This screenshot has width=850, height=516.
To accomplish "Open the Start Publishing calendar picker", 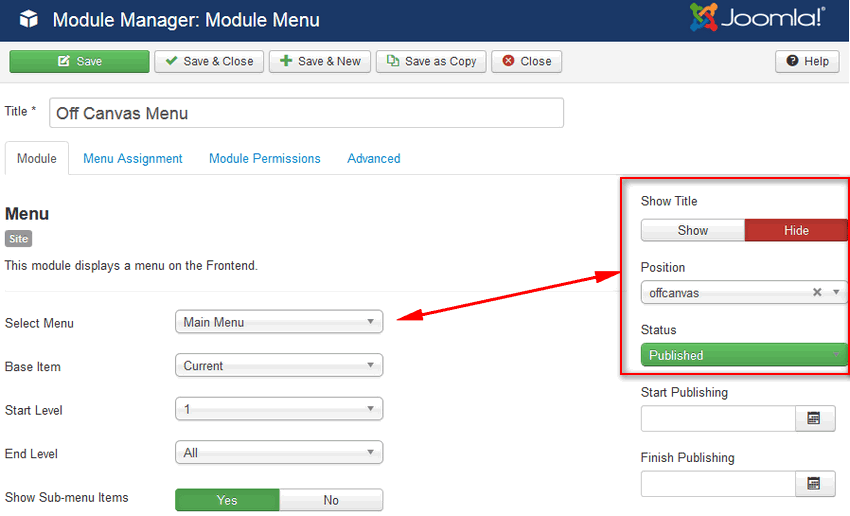I will tap(814, 419).
